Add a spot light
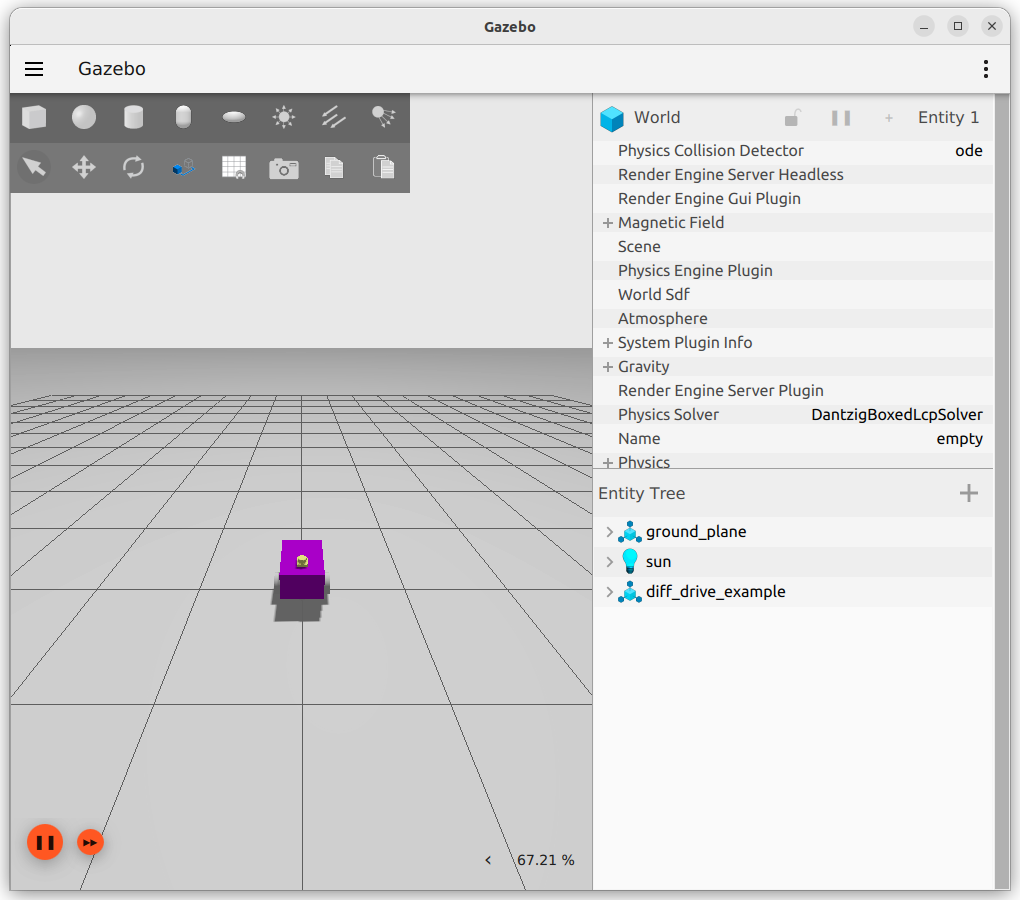 point(383,118)
